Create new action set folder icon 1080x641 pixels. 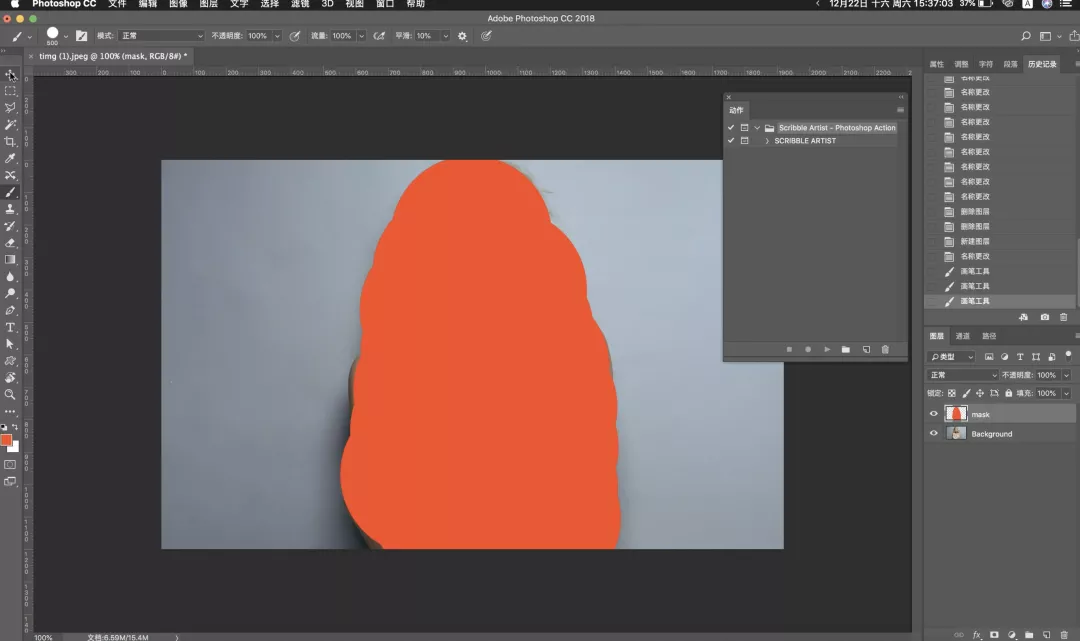(846, 350)
